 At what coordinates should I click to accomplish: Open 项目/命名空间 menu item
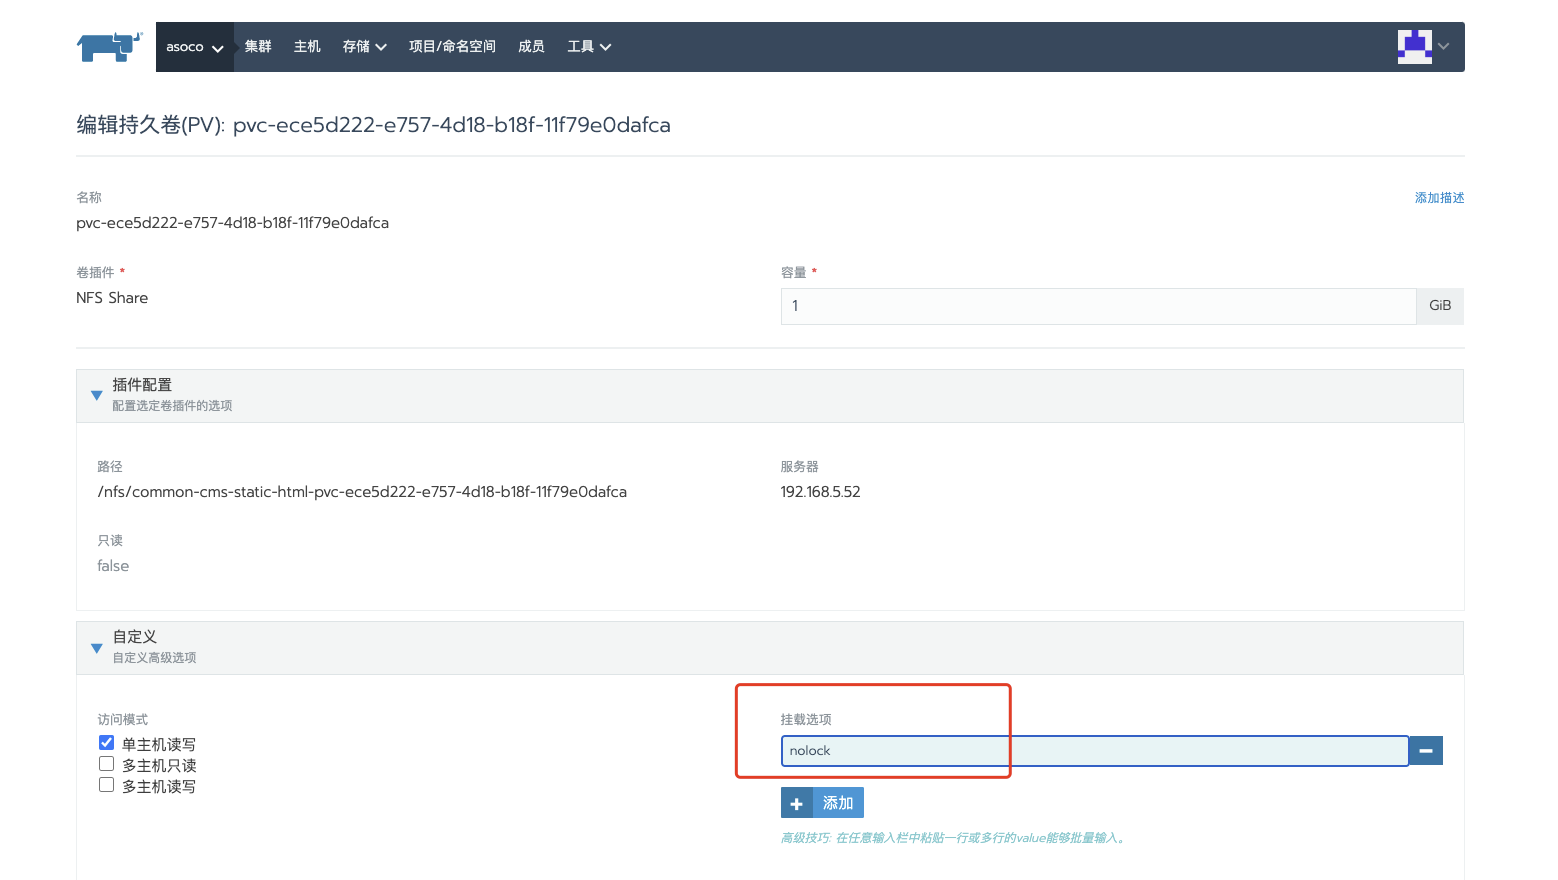452,47
